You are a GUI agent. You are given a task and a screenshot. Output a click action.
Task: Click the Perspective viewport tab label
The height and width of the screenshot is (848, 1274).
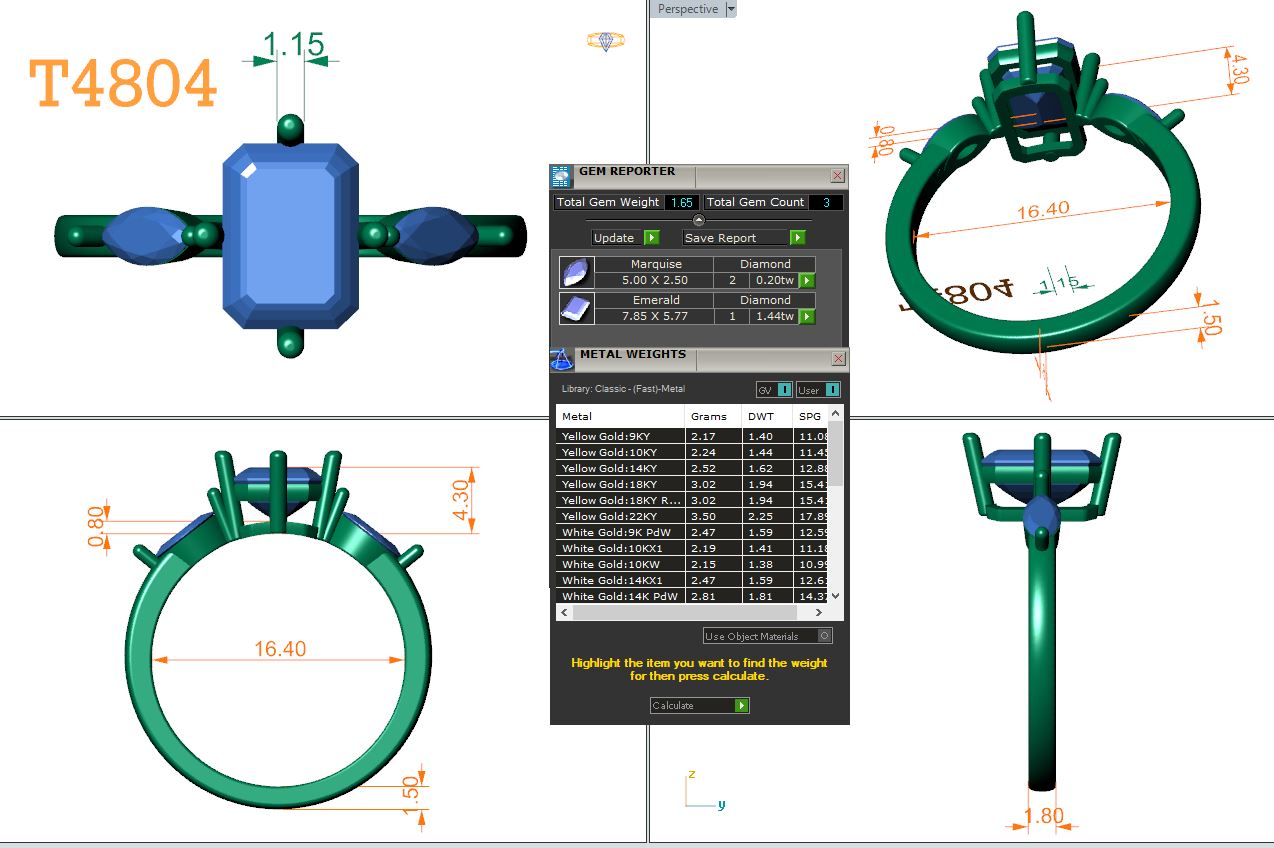(x=688, y=9)
